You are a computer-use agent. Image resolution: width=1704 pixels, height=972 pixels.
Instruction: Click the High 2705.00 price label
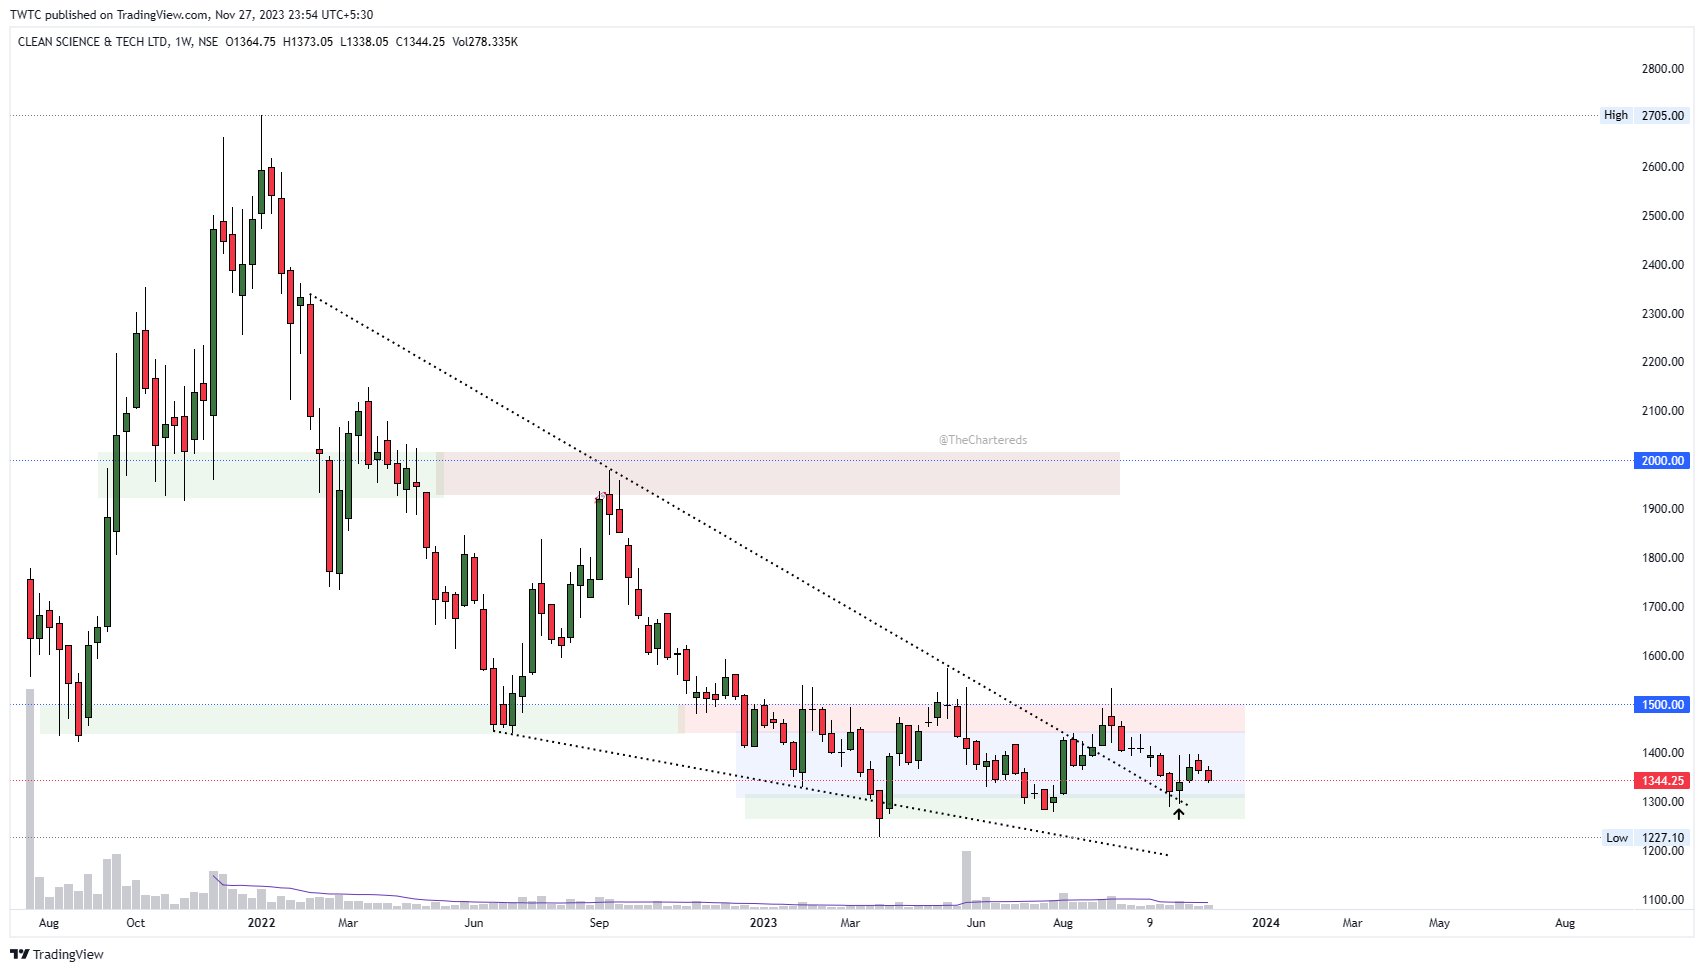[1644, 115]
